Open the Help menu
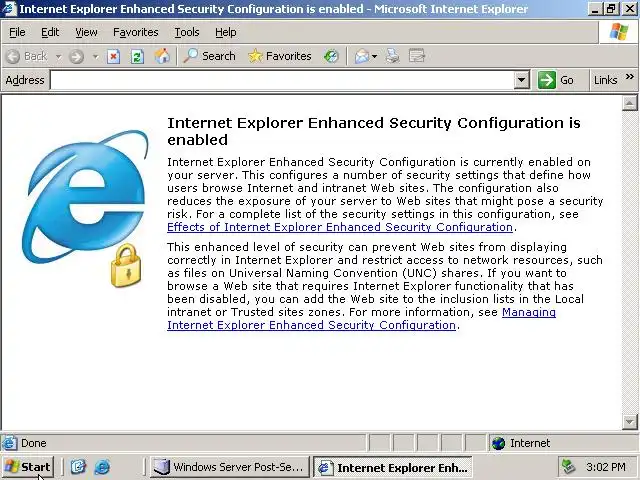 pos(225,32)
